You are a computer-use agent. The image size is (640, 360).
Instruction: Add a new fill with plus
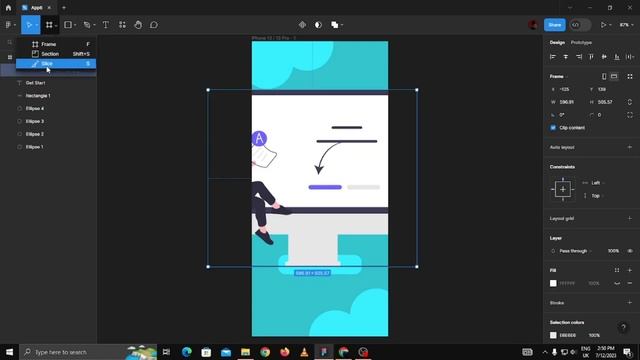click(x=630, y=270)
